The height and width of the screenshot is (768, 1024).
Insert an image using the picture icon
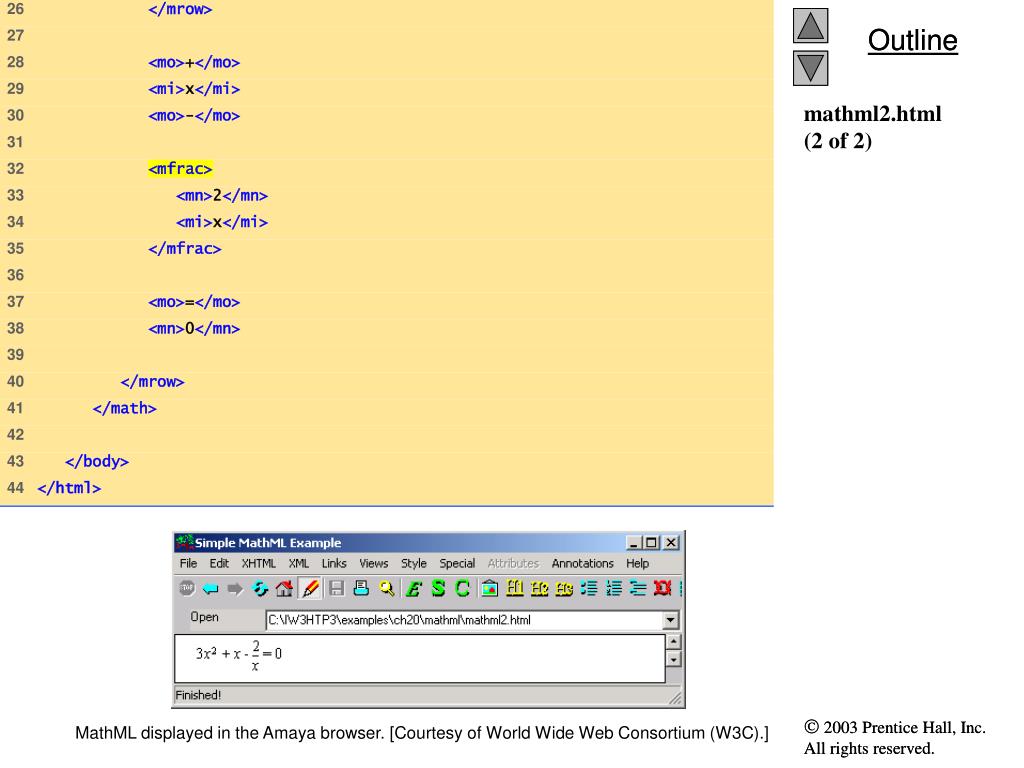click(490, 588)
